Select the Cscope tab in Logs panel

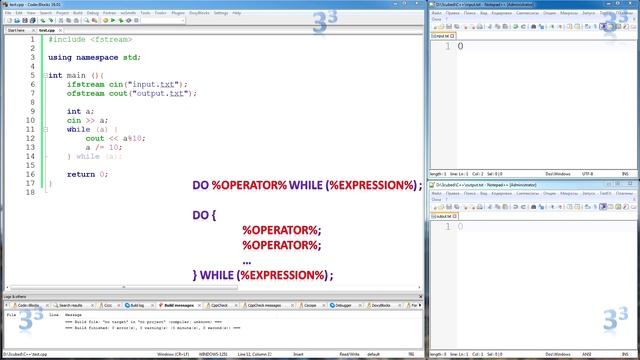pos(310,305)
